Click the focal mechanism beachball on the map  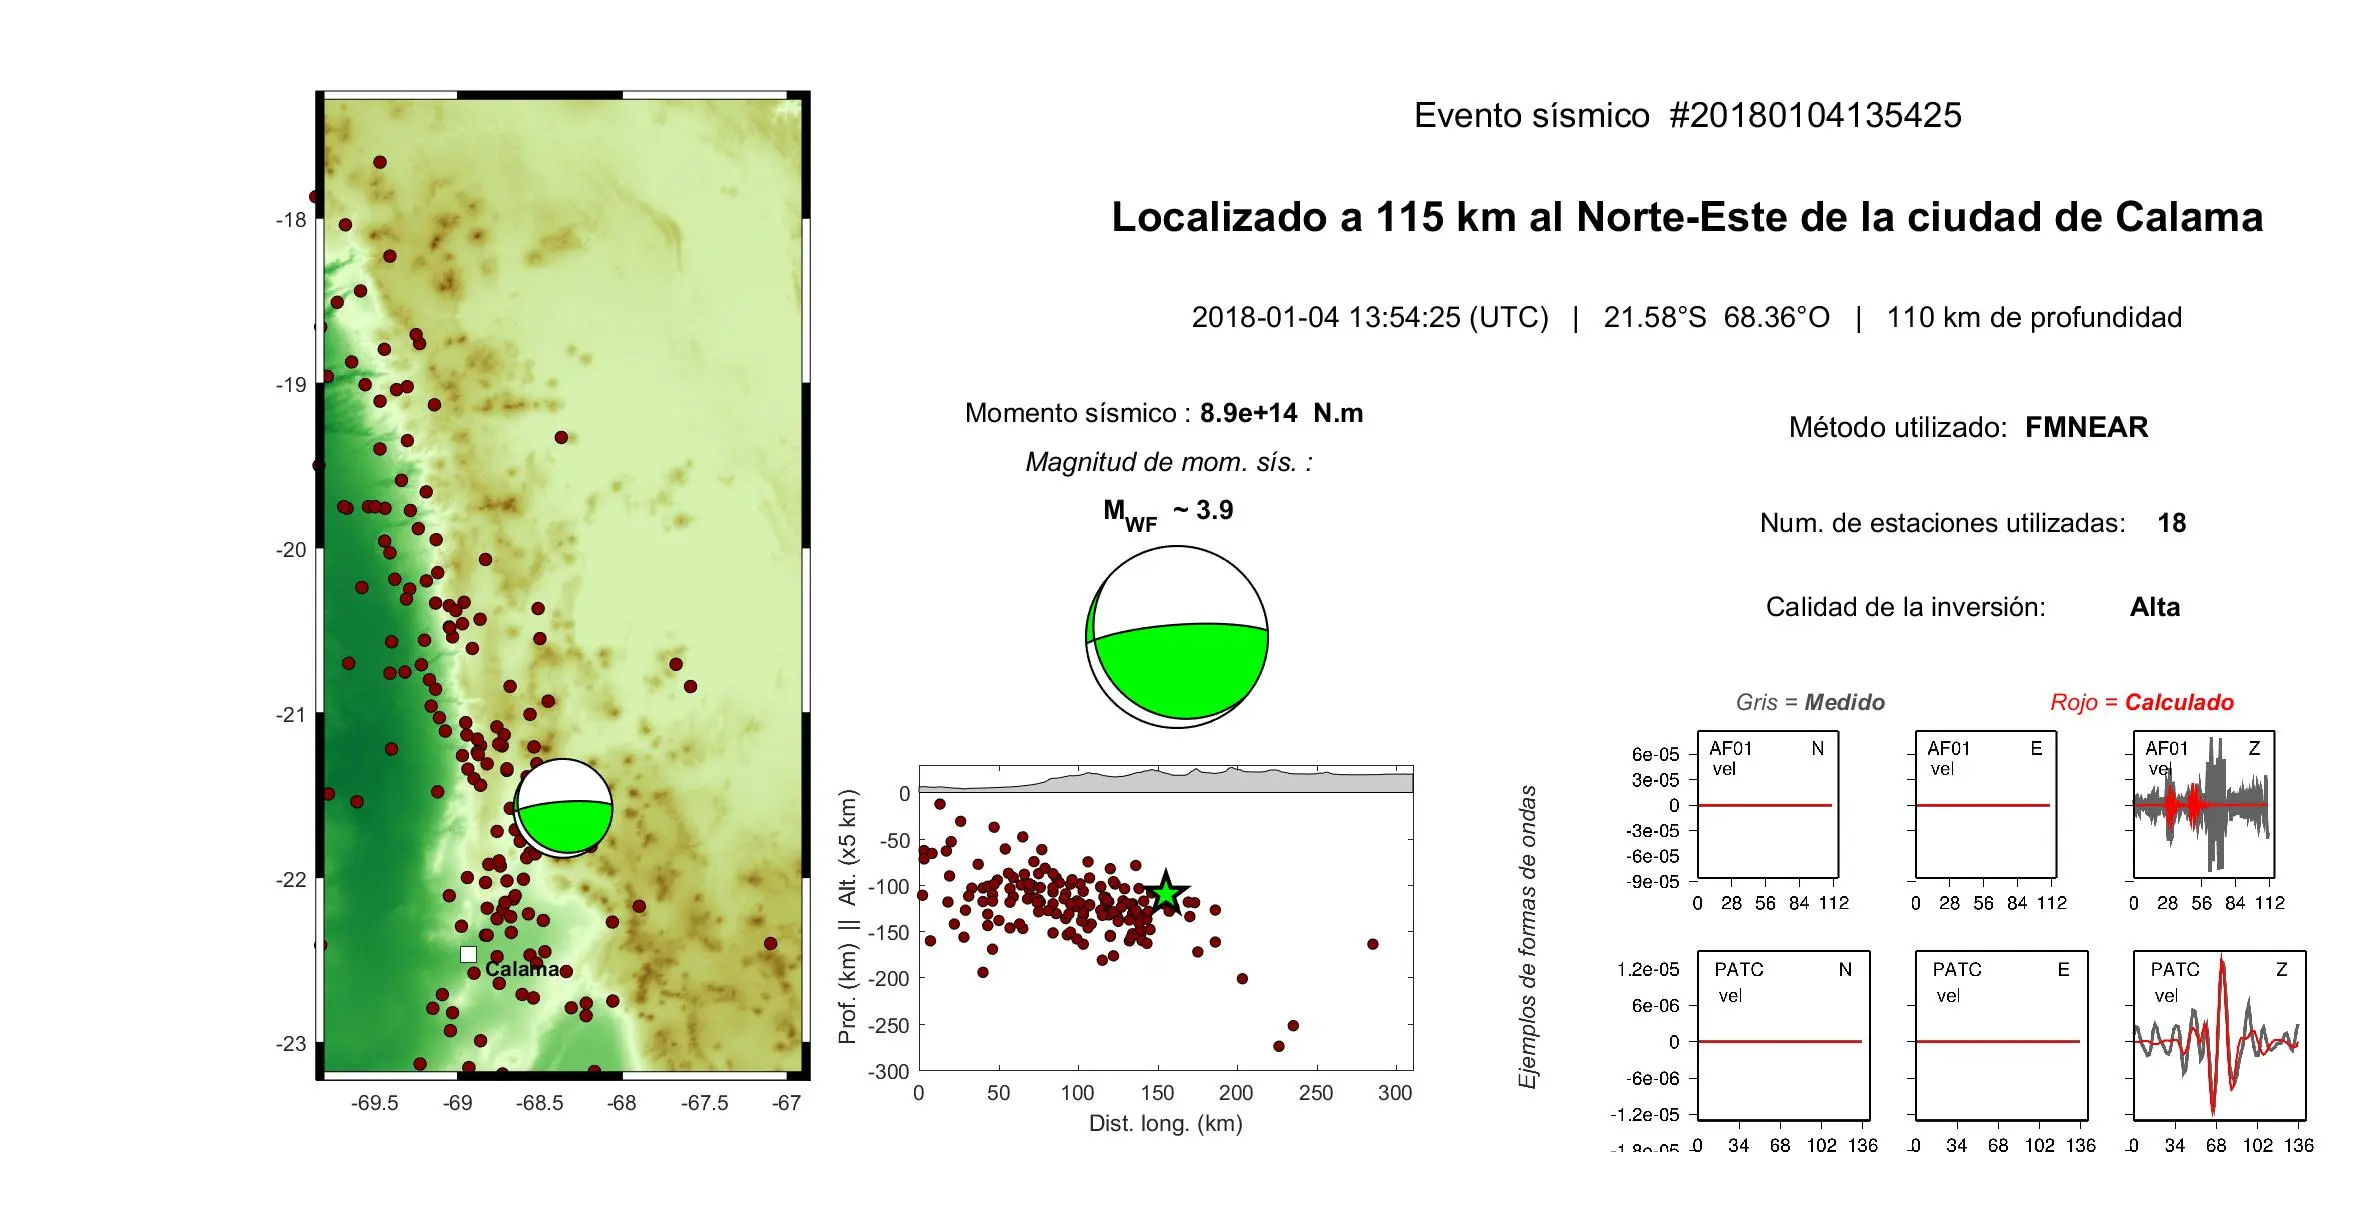click(563, 808)
